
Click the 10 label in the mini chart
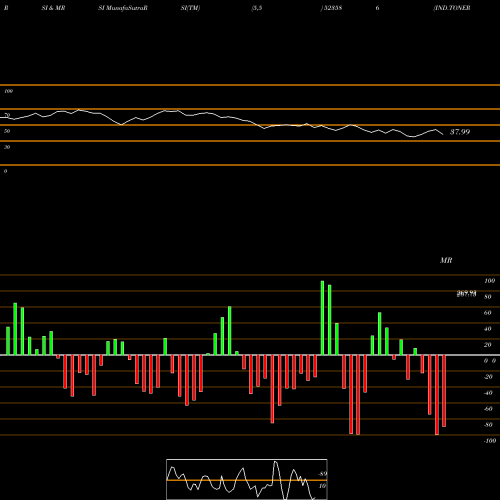322,486
